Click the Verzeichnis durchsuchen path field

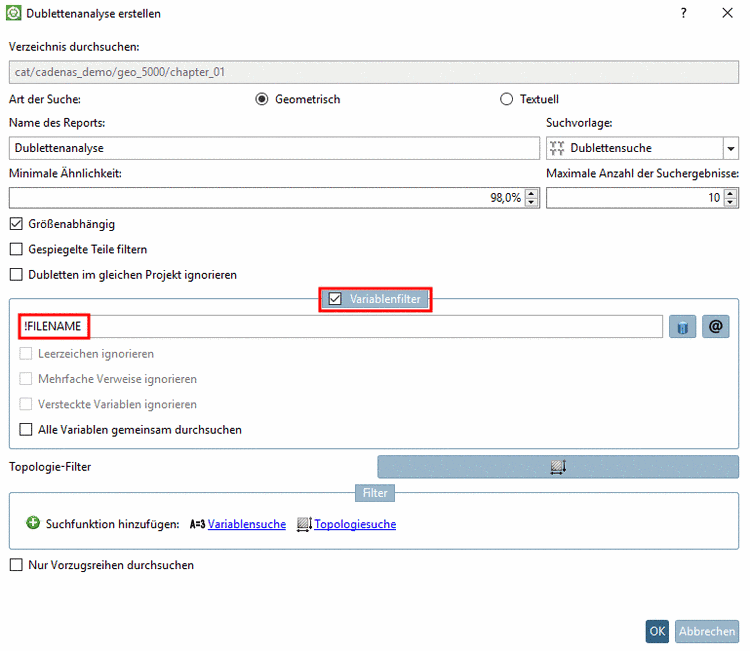point(374,72)
